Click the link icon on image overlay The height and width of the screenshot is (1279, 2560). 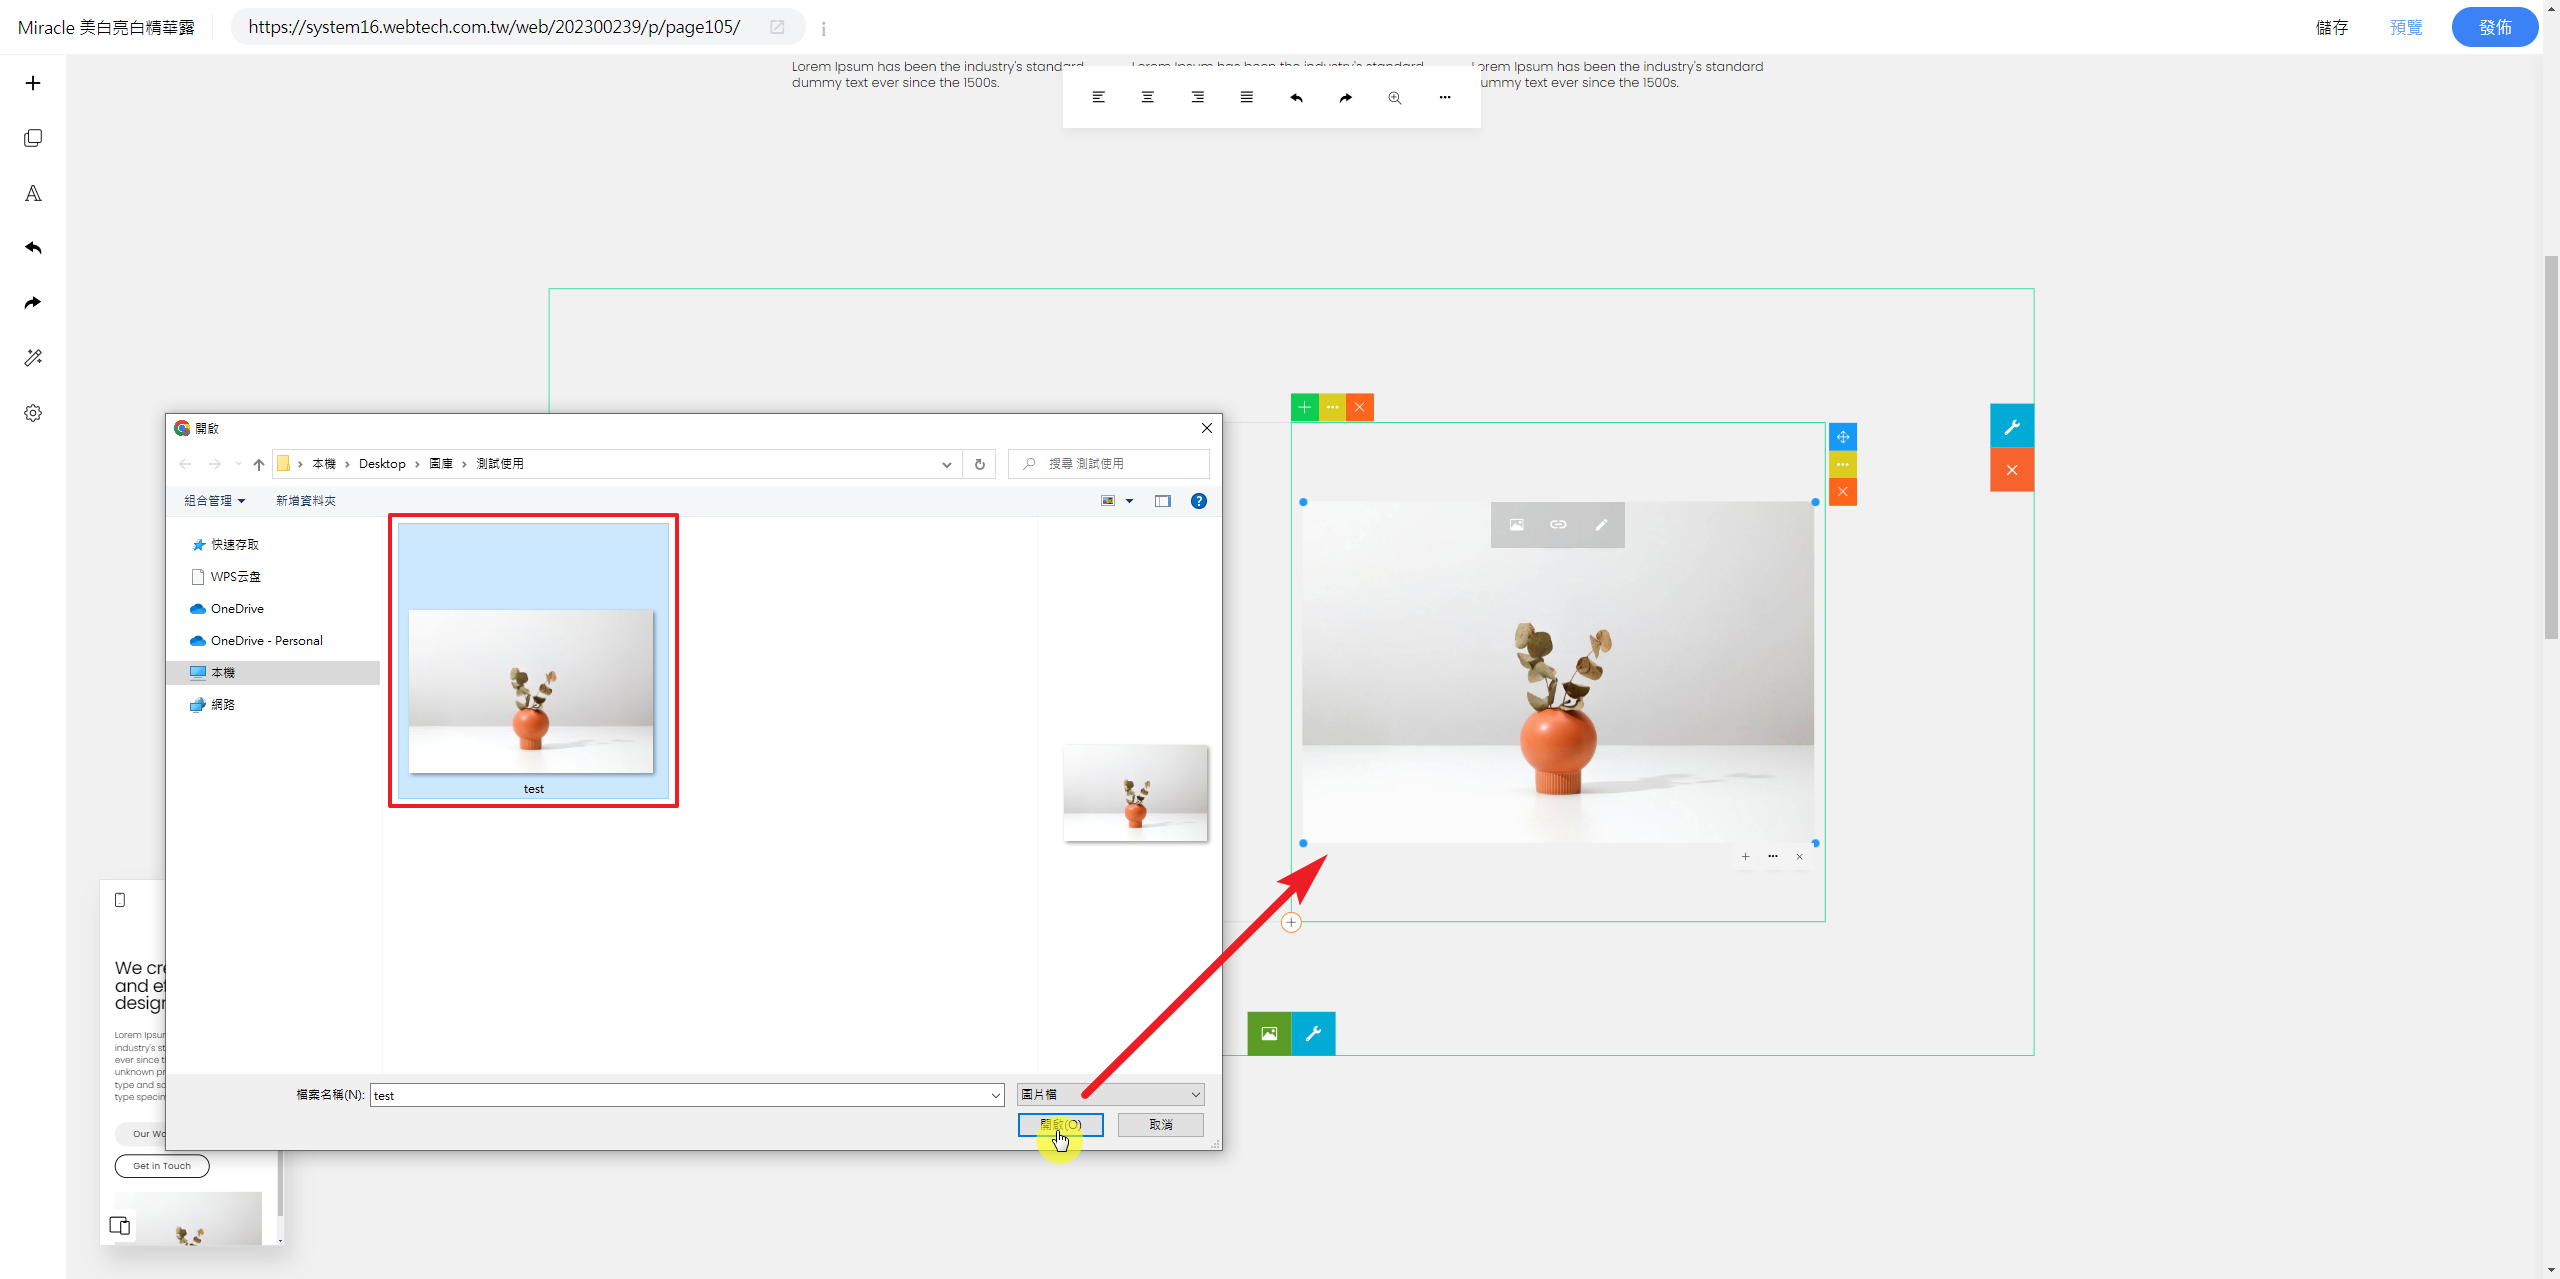pyautogui.click(x=1558, y=524)
